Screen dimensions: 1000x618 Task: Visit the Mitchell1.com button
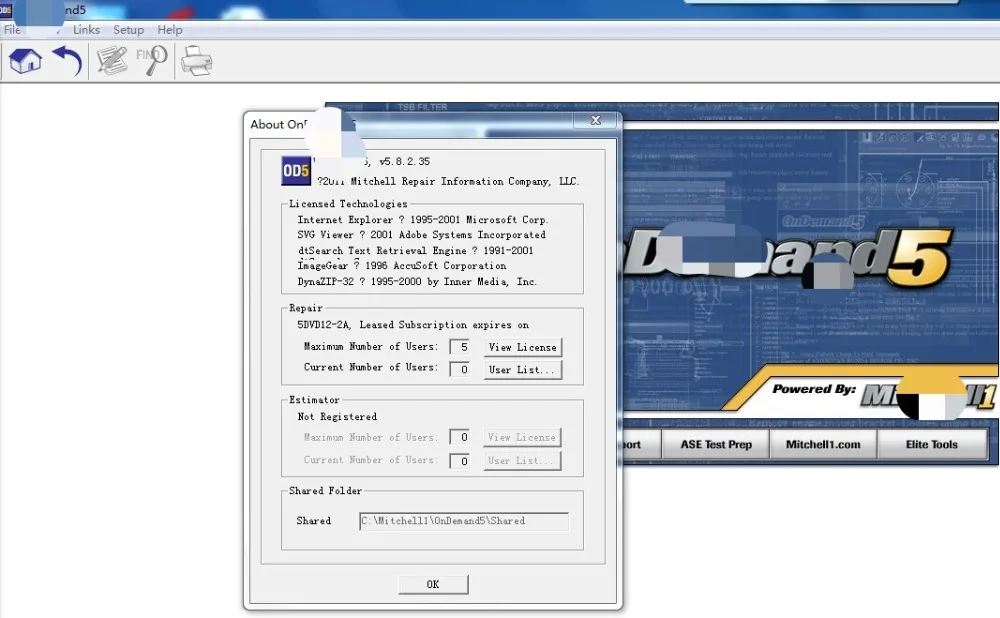823,445
